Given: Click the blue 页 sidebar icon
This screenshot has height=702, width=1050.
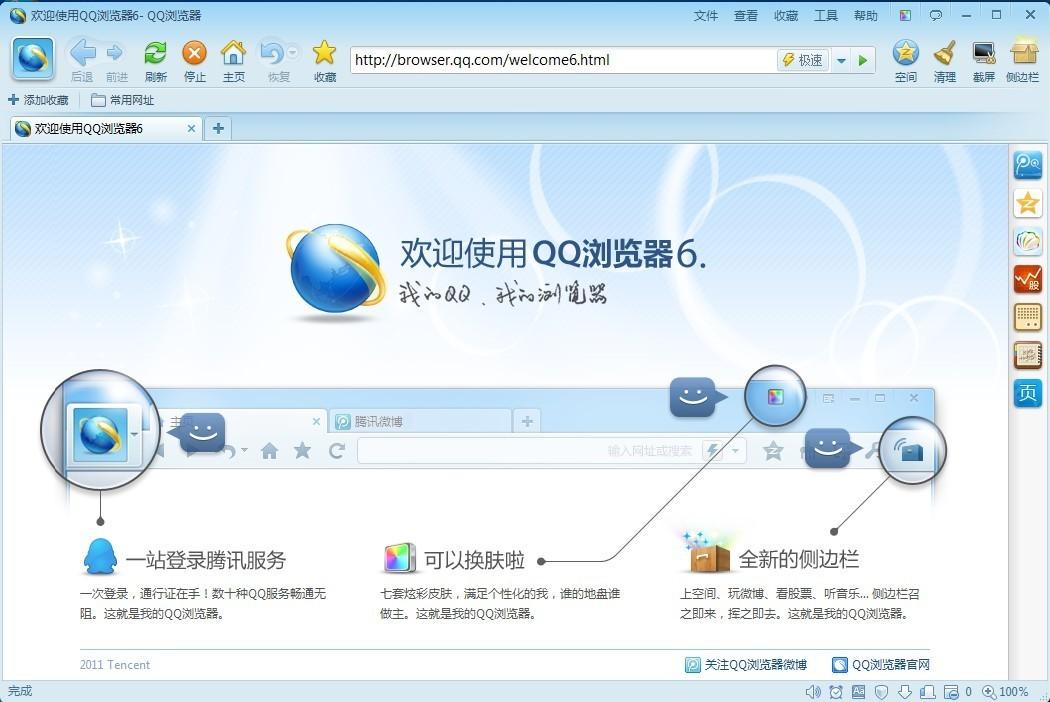Looking at the screenshot, I should coord(1027,393).
